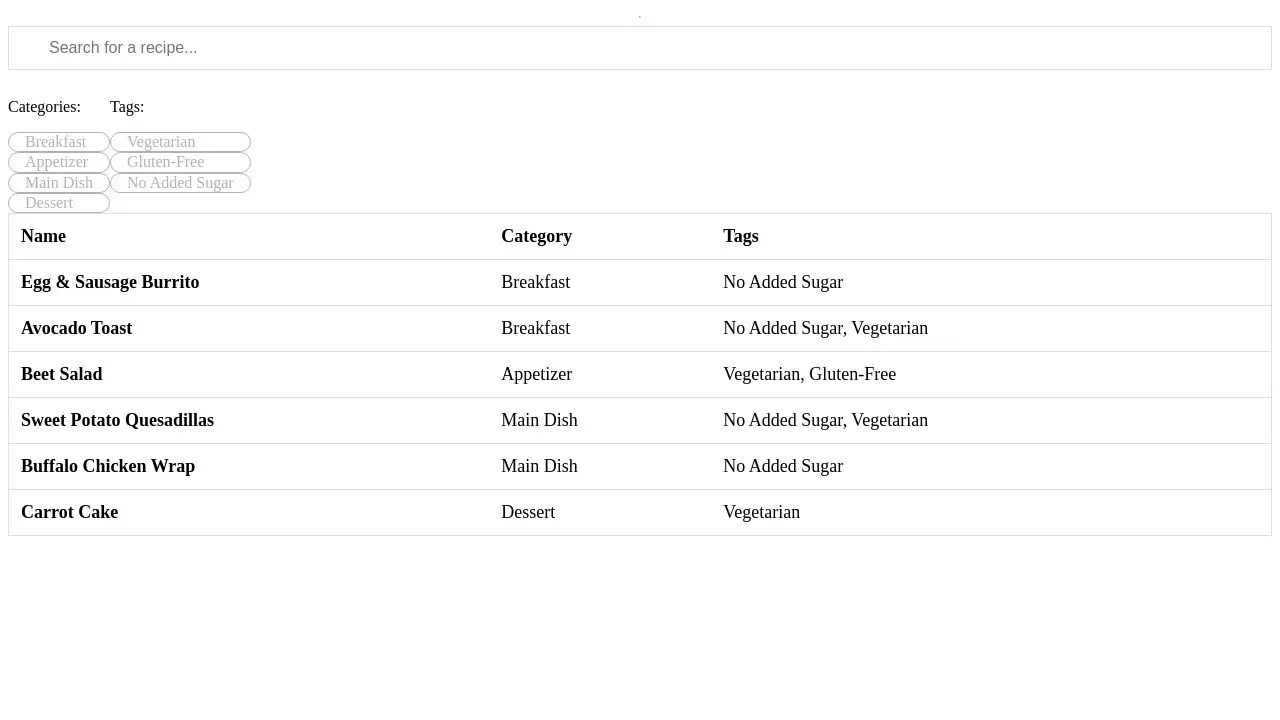This screenshot has height=720, width=1280.
Task: Select the Carrot Cake recipe
Action: (x=69, y=512)
